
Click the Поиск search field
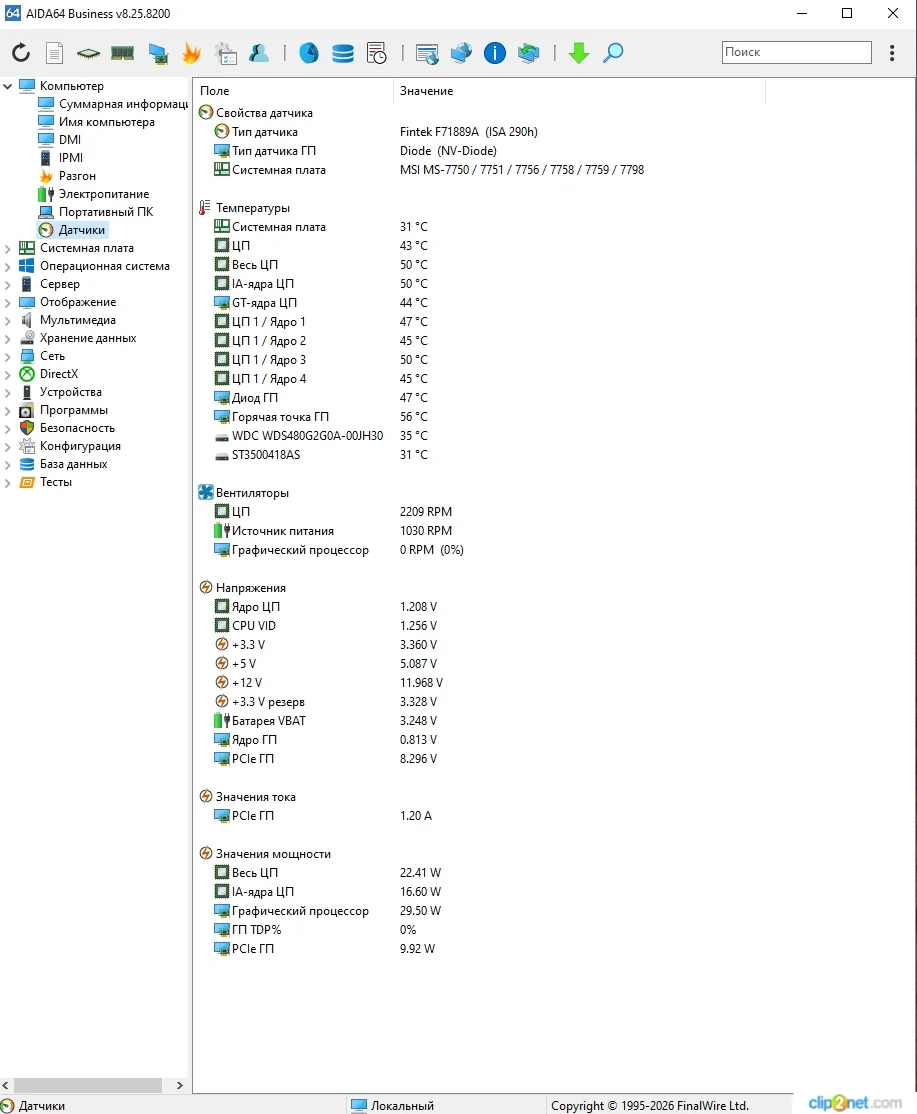(796, 52)
